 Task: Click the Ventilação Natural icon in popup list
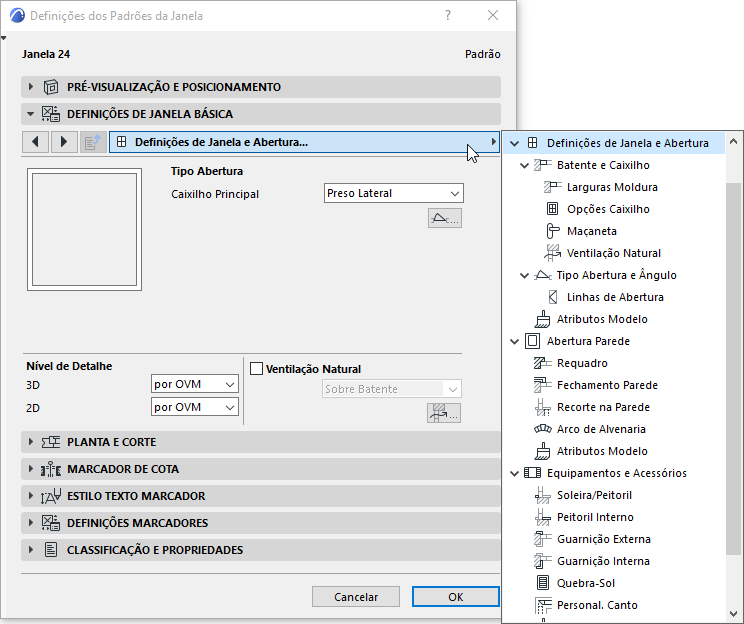pyautogui.click(x=552, y=253)
